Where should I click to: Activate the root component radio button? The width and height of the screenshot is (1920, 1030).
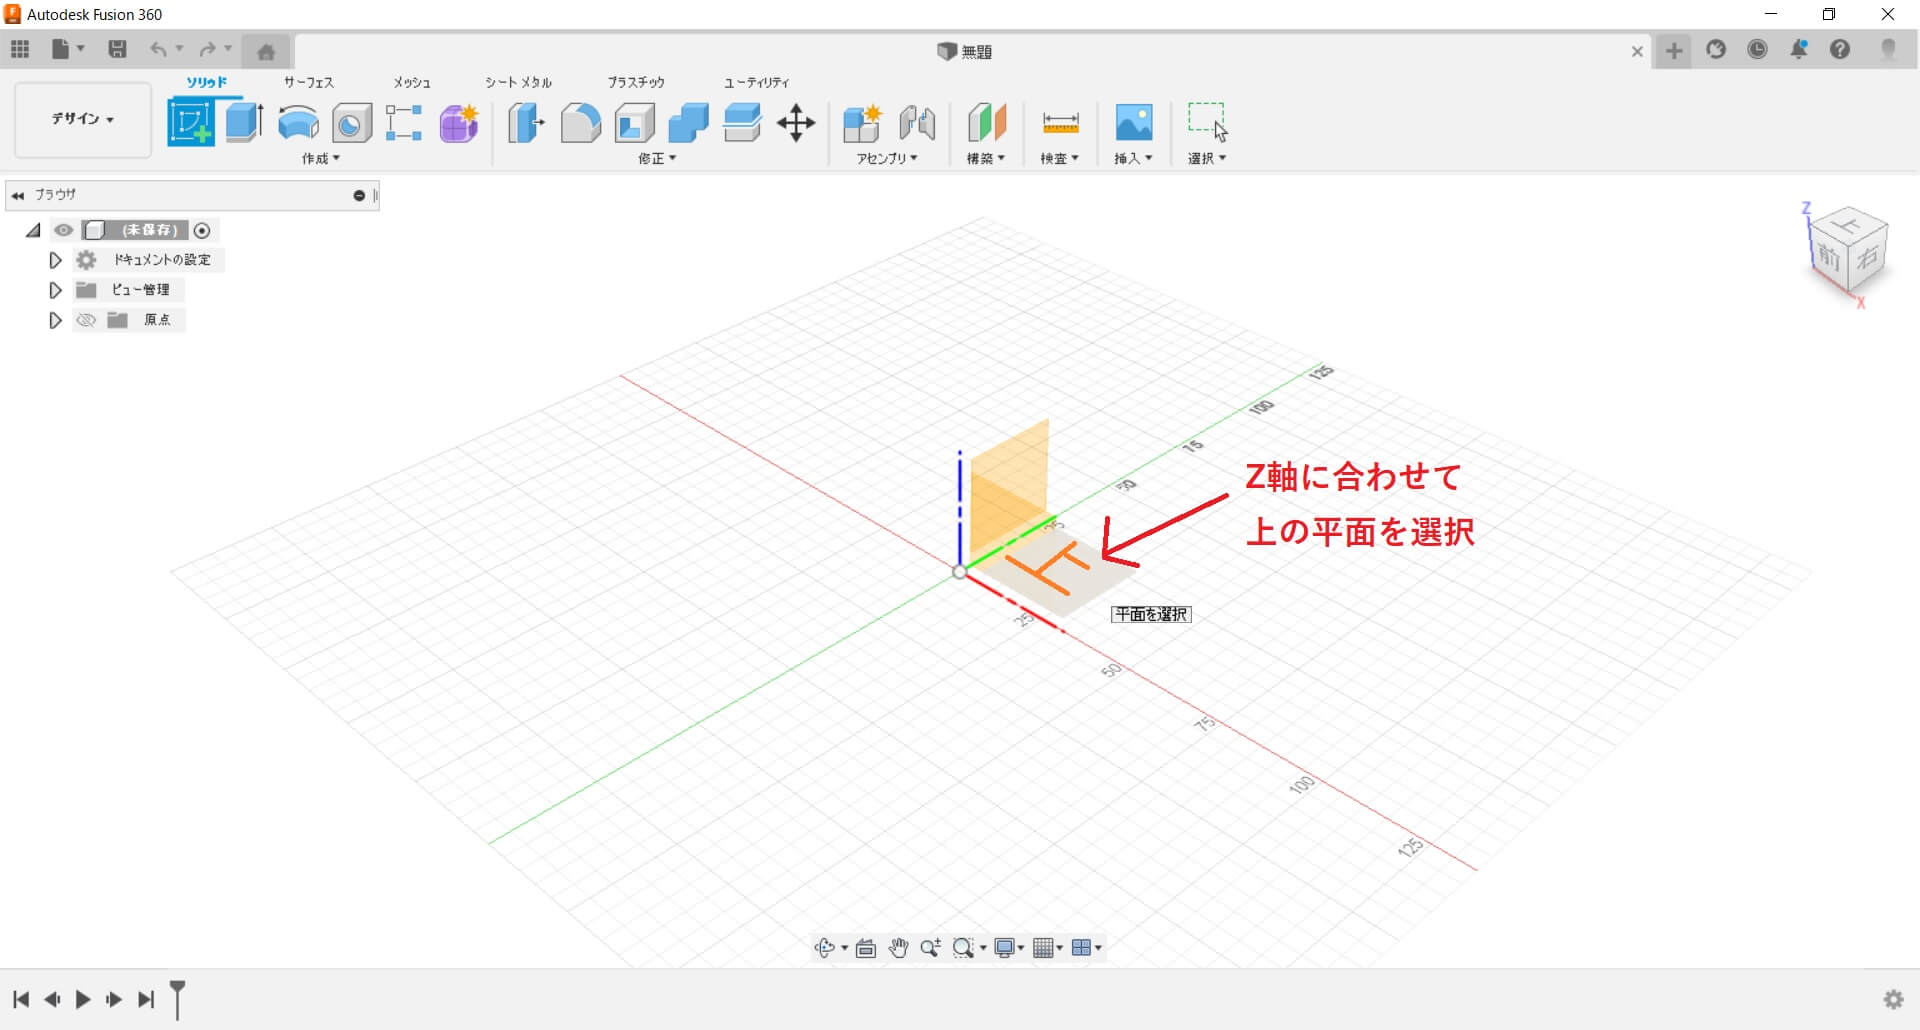point(202,230)
